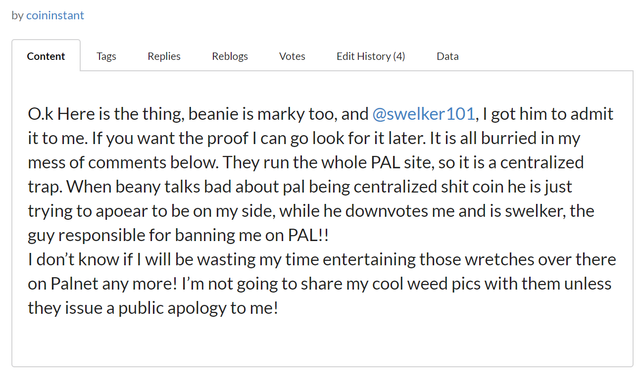Show the Votes tab
This screenshot has width=640, height=392.
[292, 56]
